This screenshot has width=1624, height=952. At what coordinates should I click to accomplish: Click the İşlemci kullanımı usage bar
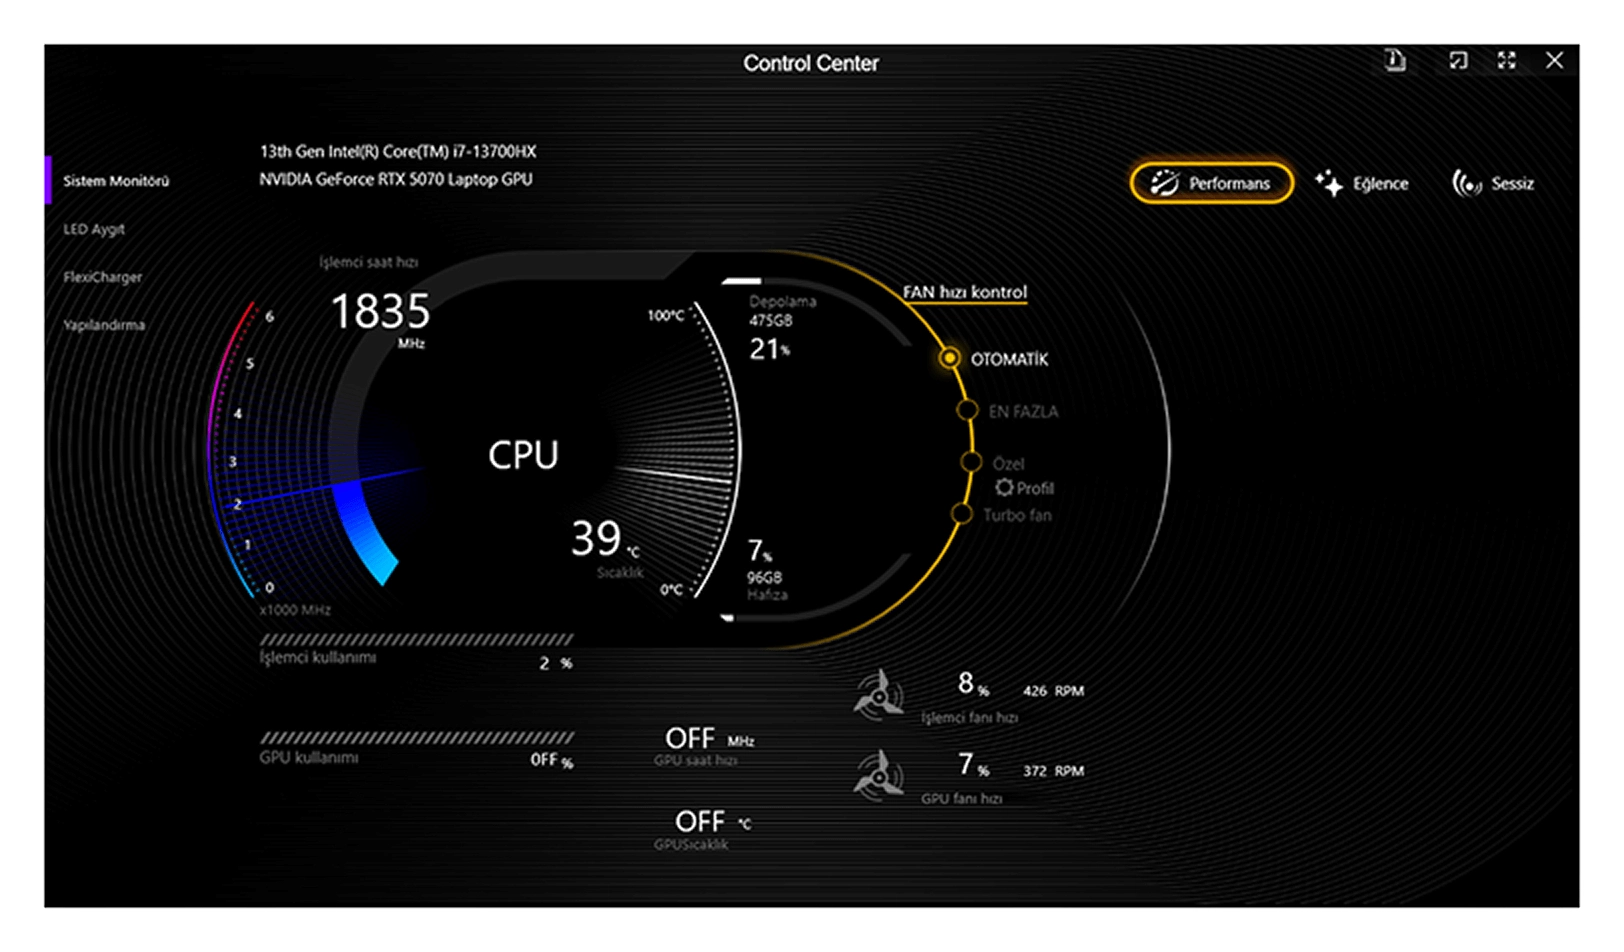pyautogui.click(x=416, y=639)
